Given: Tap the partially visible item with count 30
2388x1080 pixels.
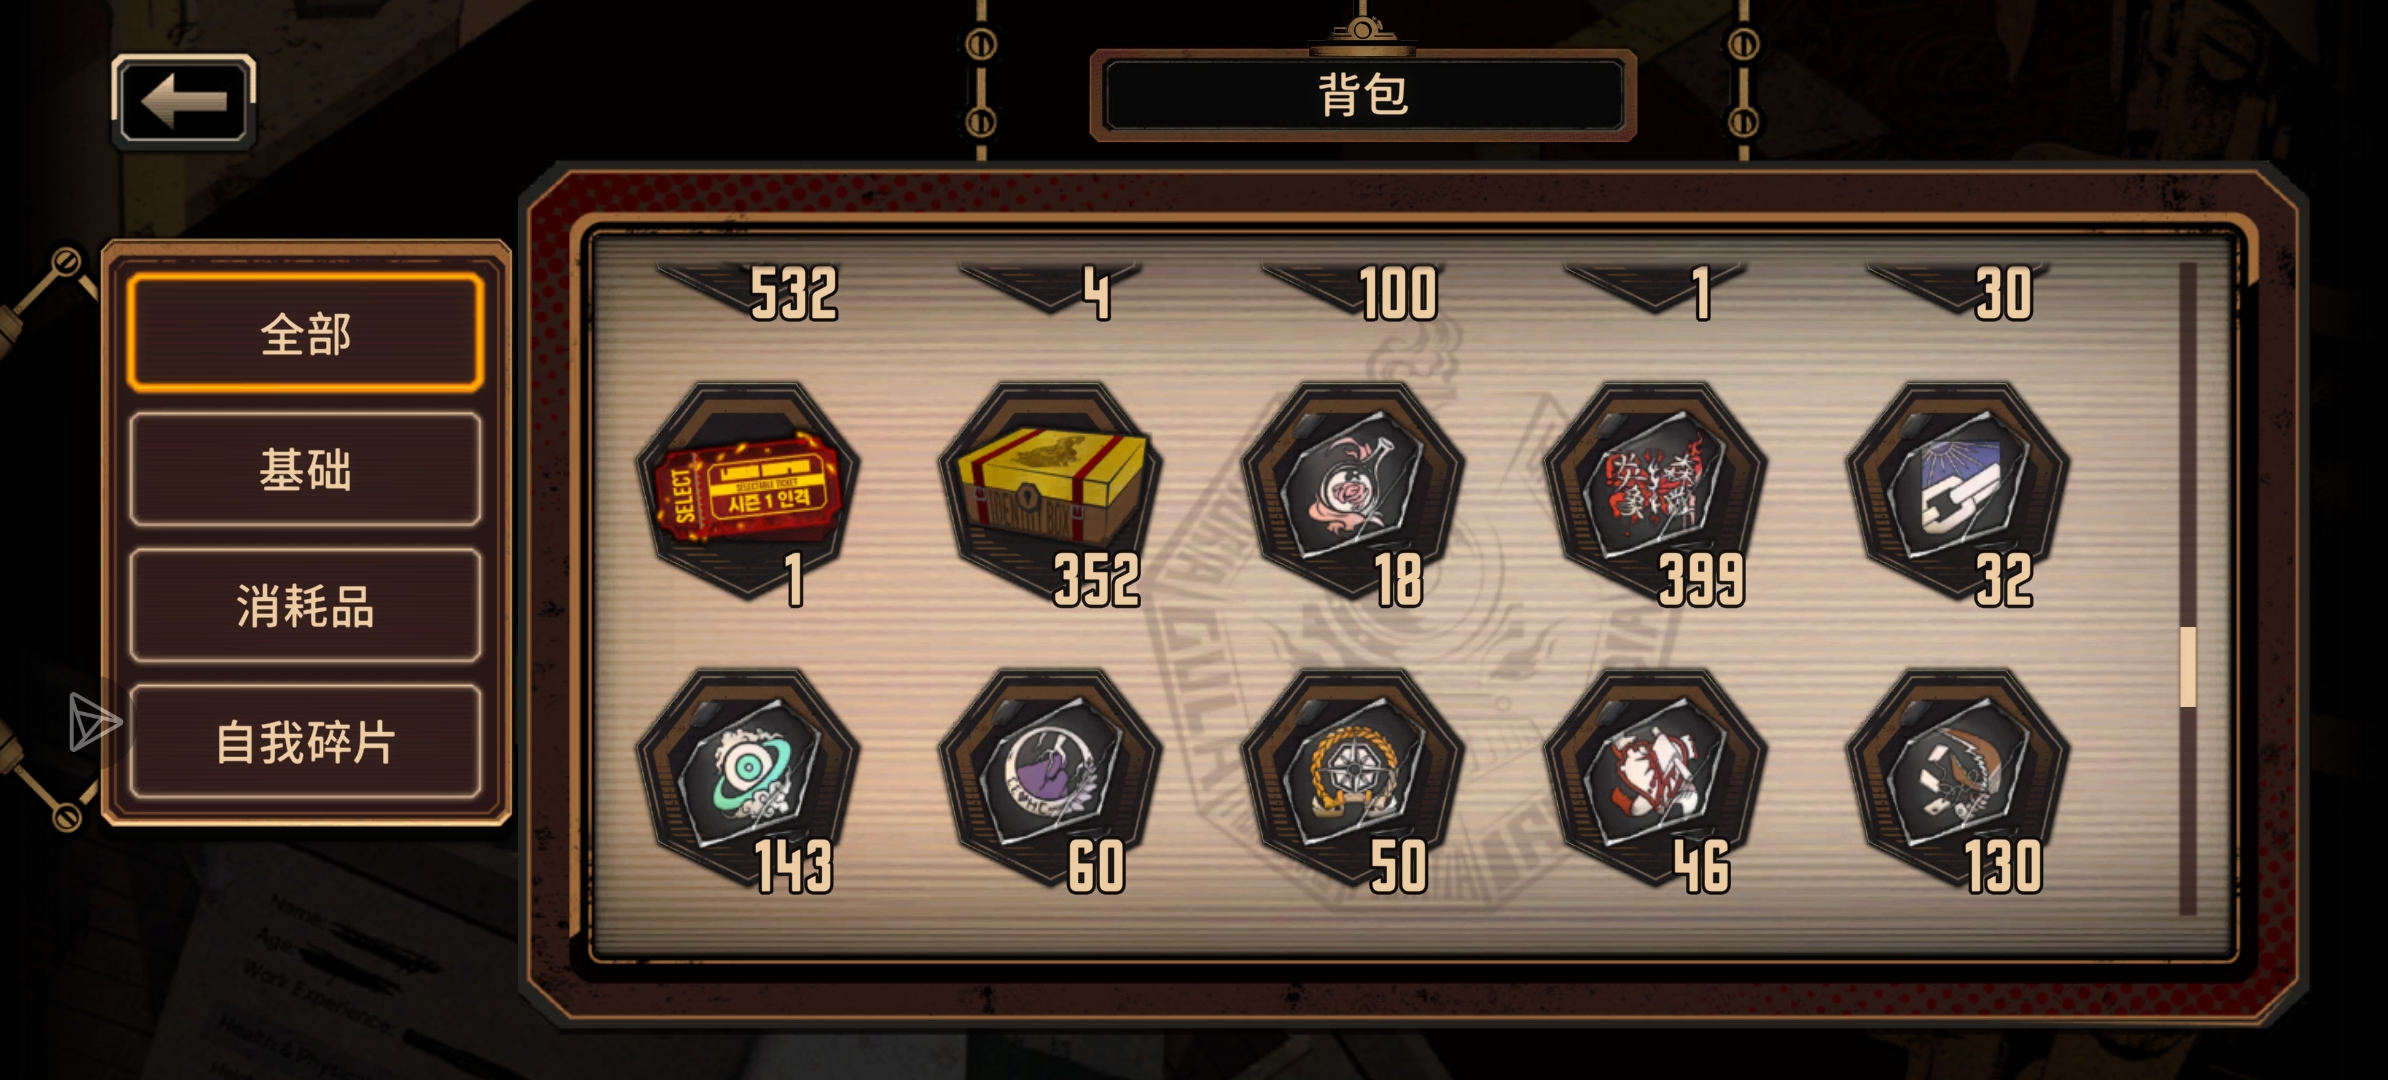Looking at the screenshot, I should 1958,291.
